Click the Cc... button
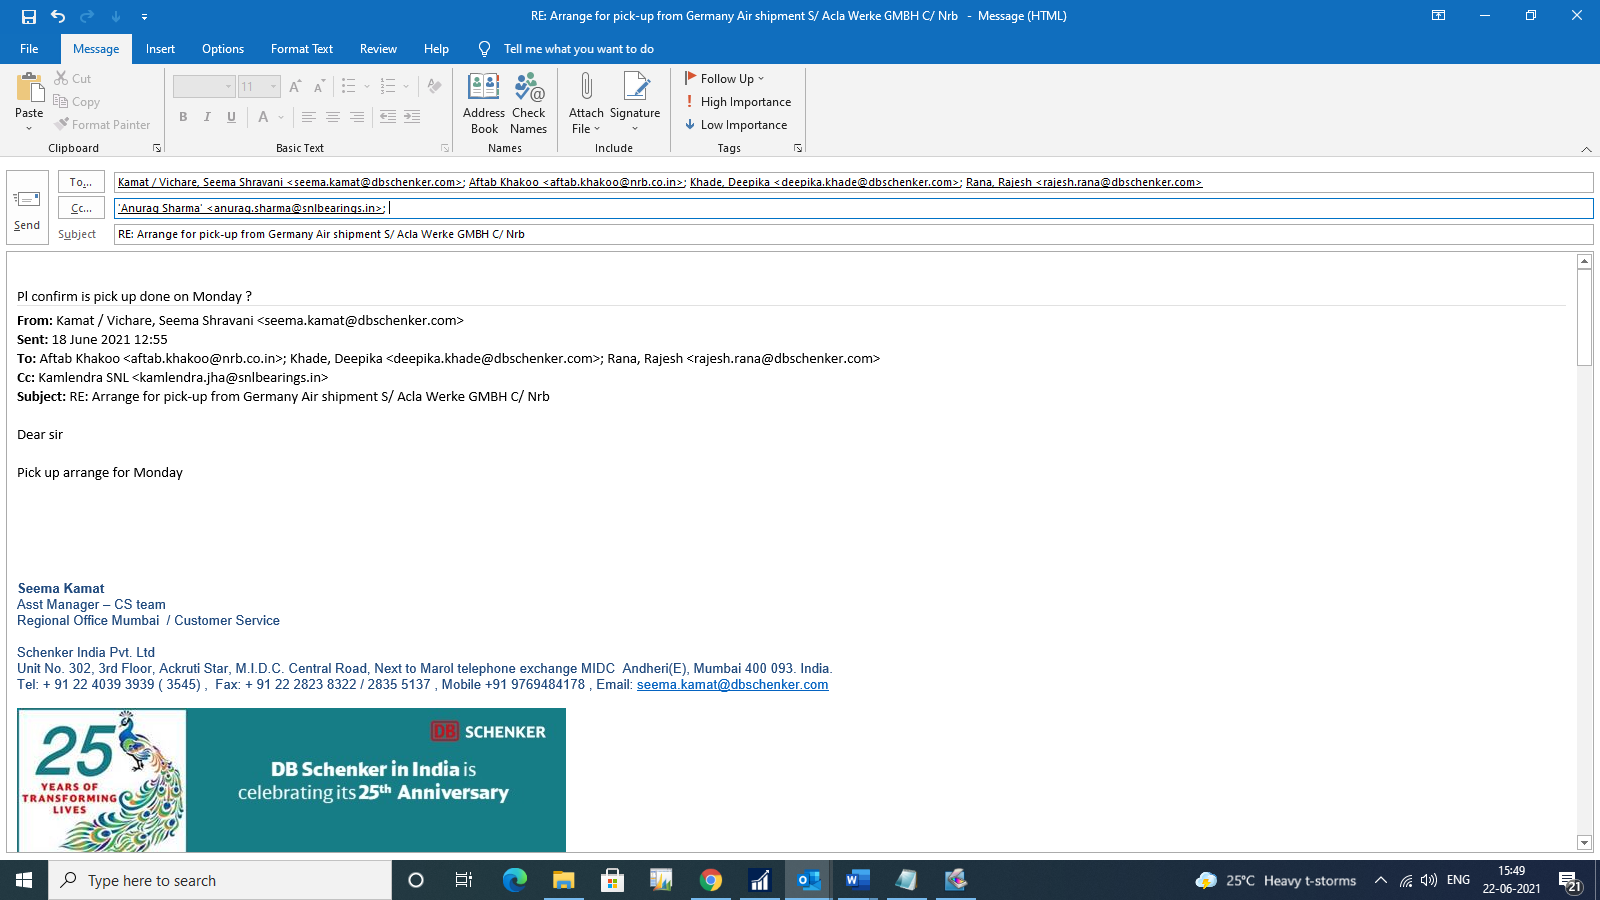This screenshot has width=1600, height=900. [81, 208]
